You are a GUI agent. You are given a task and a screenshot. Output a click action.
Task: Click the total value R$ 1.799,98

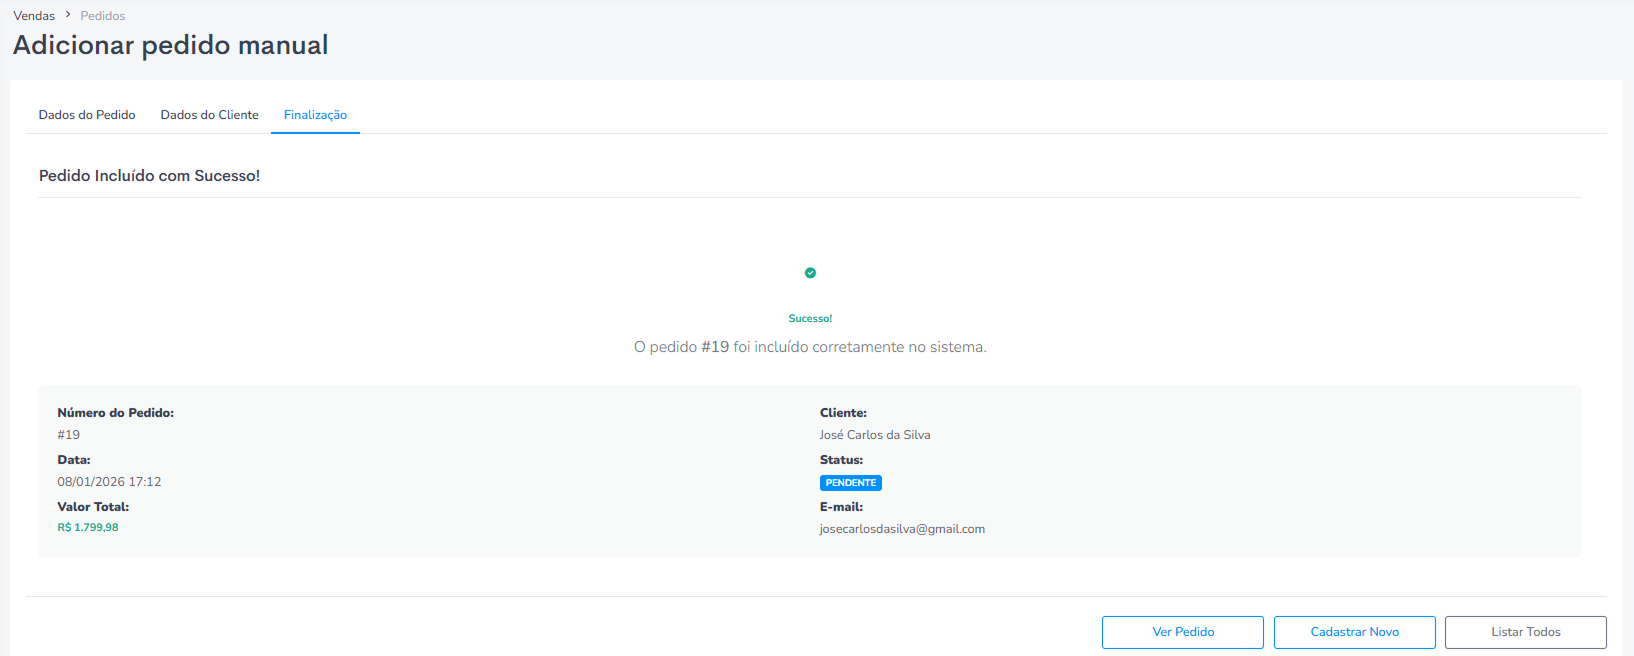(88, 527)
